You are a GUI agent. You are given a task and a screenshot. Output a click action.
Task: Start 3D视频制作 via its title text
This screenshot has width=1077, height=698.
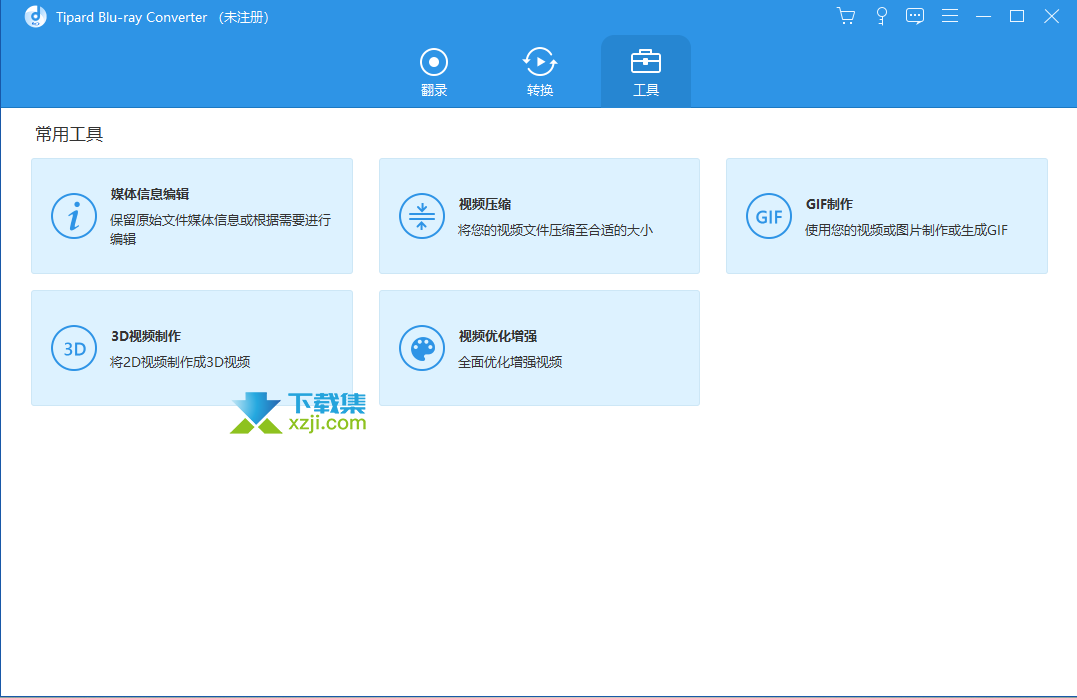pos(146,336)
